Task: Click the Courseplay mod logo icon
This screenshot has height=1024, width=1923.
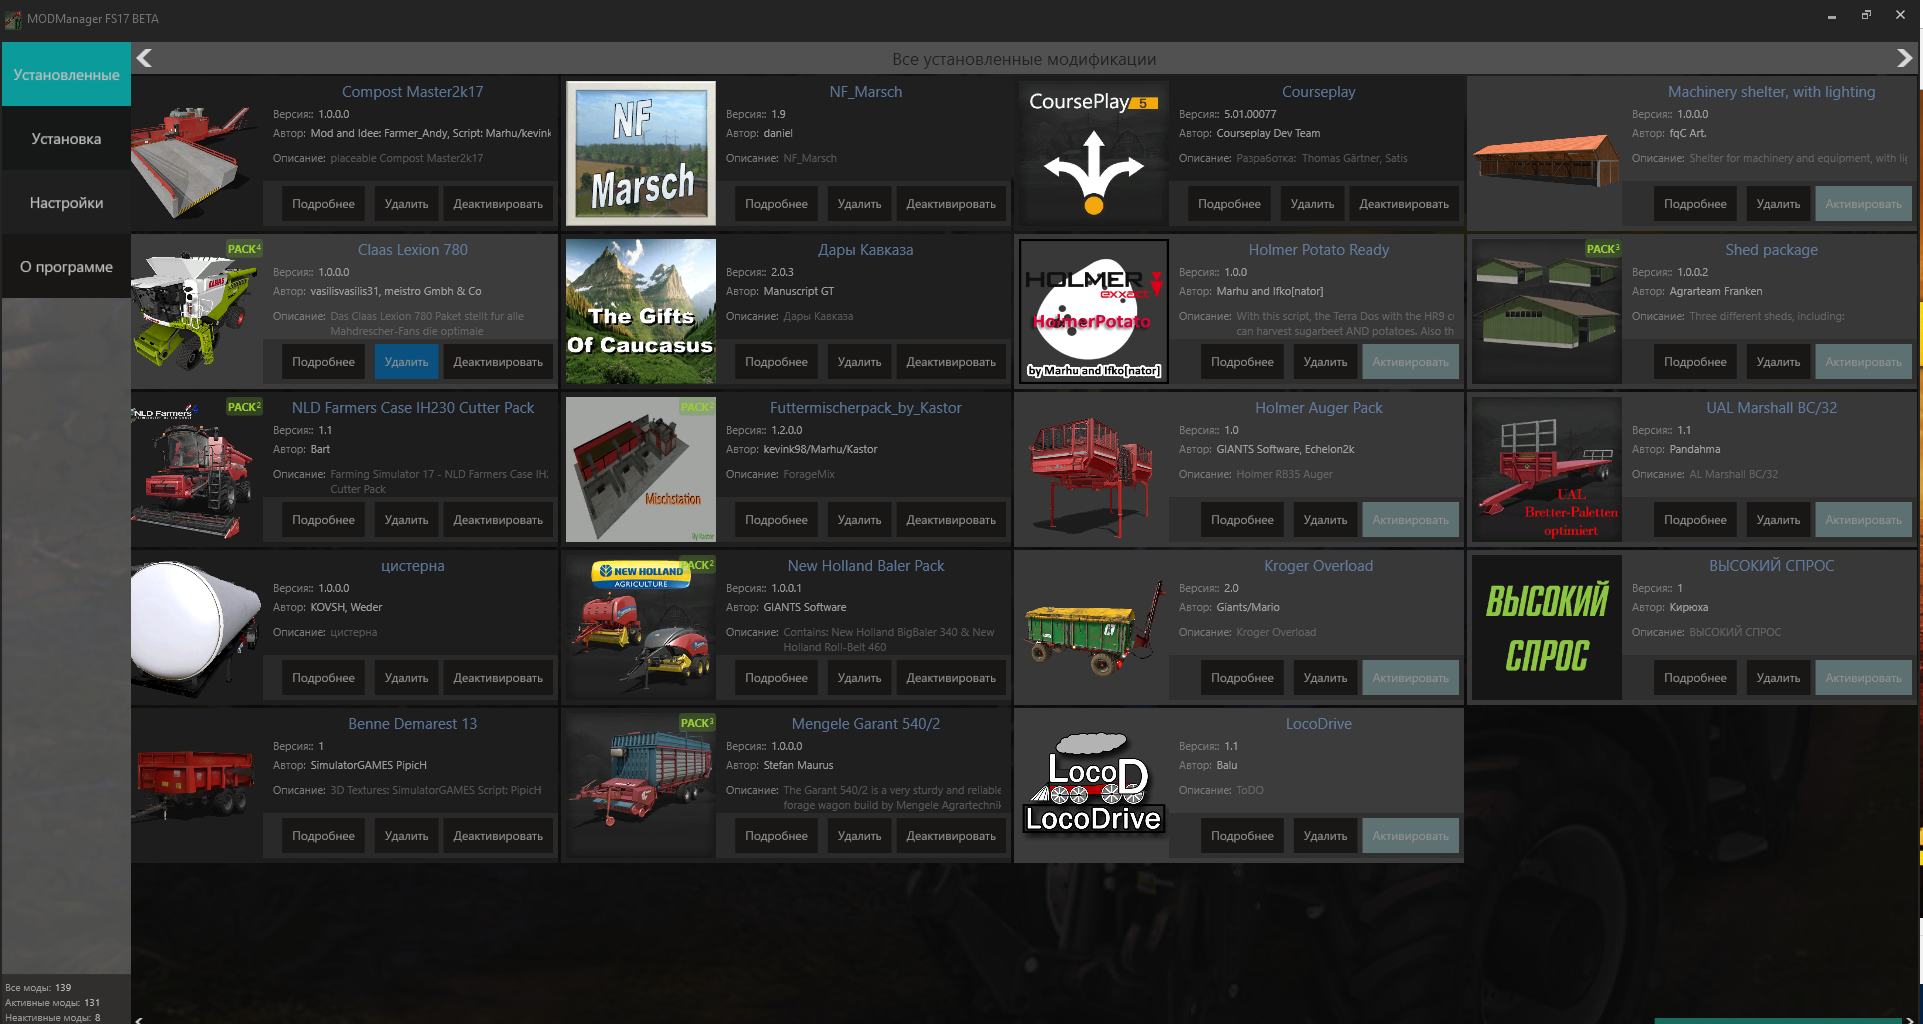Action: [x=1093, y=153]
